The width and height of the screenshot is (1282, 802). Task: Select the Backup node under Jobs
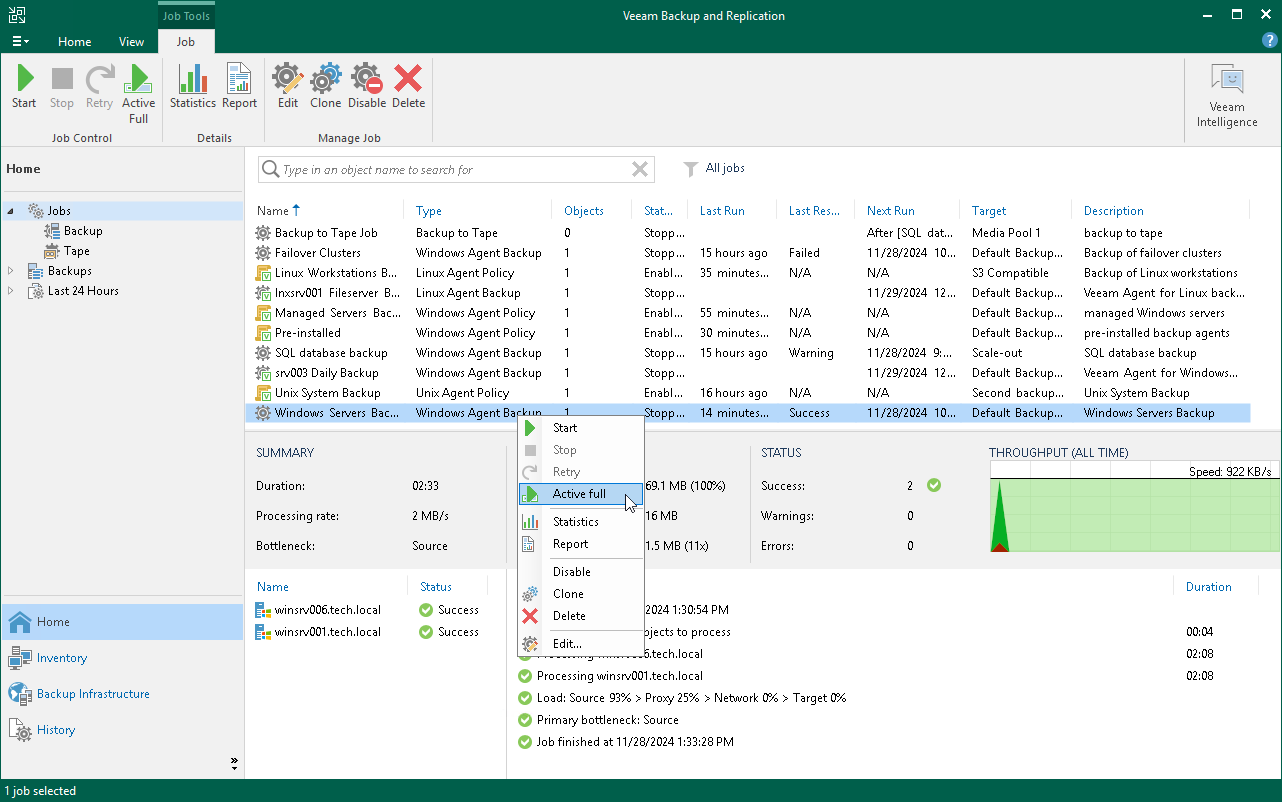83,231
